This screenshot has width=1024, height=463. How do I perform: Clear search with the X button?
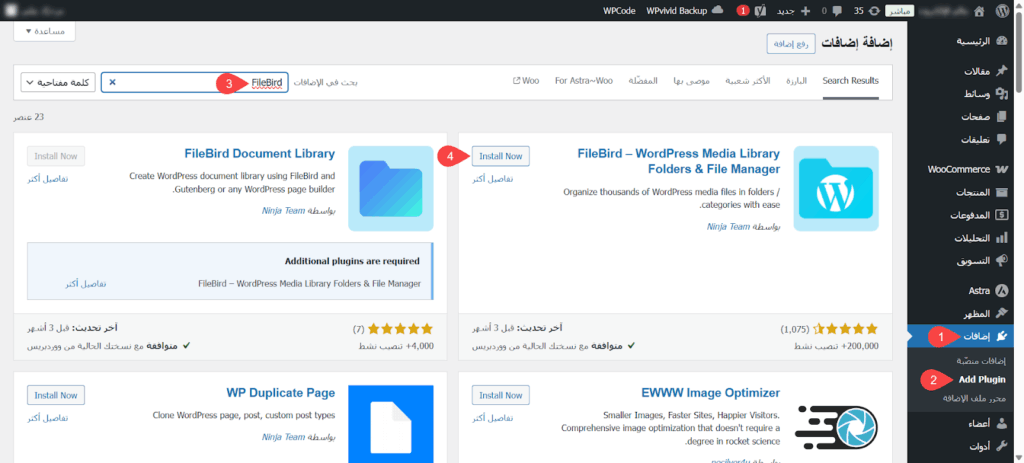coord(112,83)
